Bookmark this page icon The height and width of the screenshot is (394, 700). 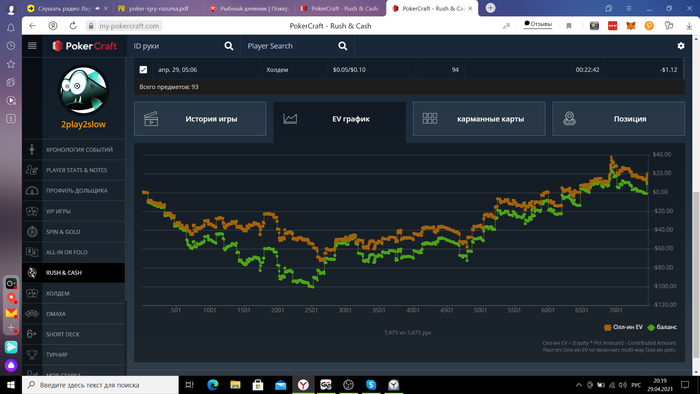tap(569, 26)
